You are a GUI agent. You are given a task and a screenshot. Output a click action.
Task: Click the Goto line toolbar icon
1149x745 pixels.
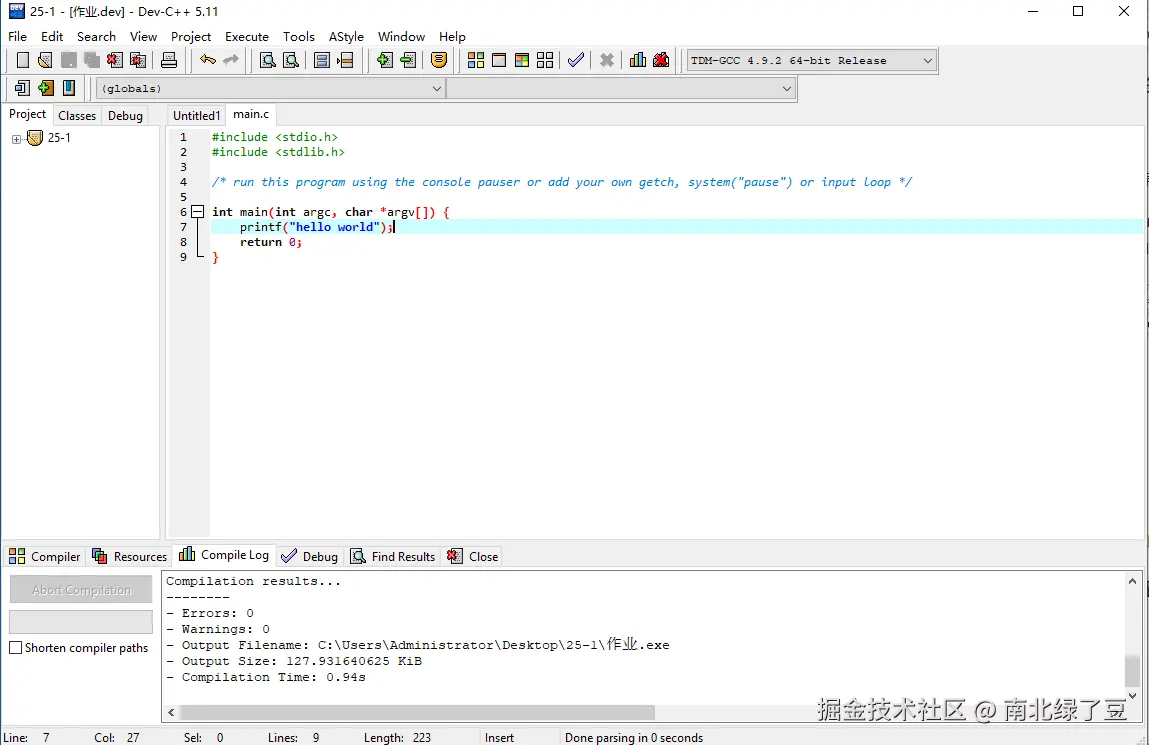345,60
